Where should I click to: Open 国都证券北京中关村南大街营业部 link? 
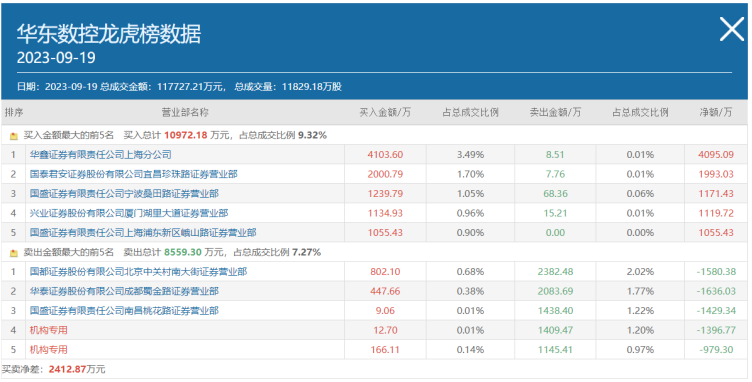138,272
